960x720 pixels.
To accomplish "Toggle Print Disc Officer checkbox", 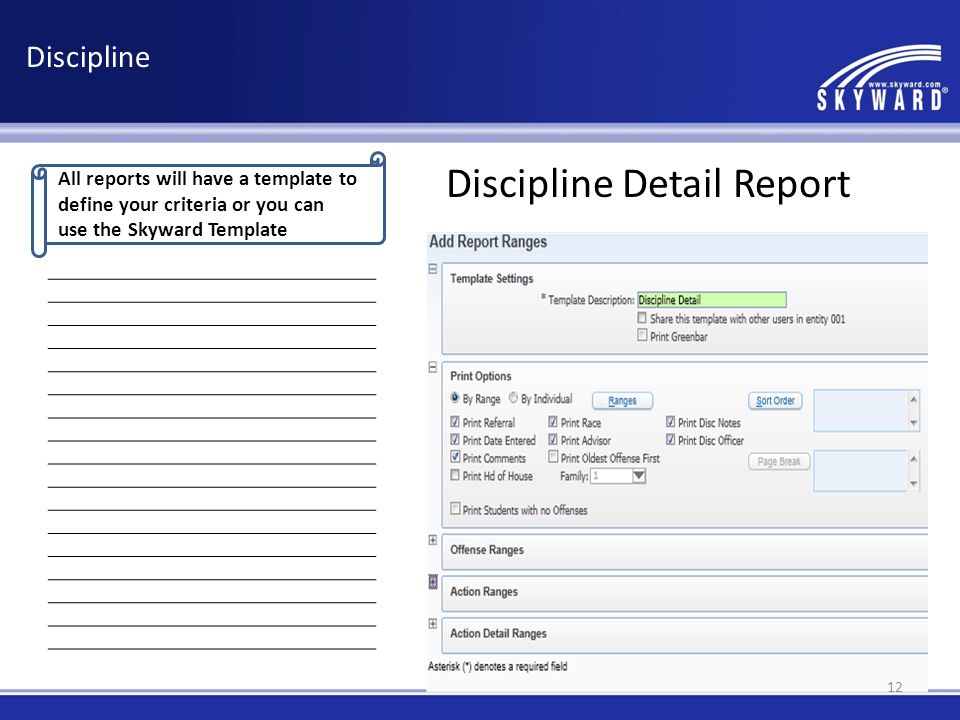I will [670, 440].
